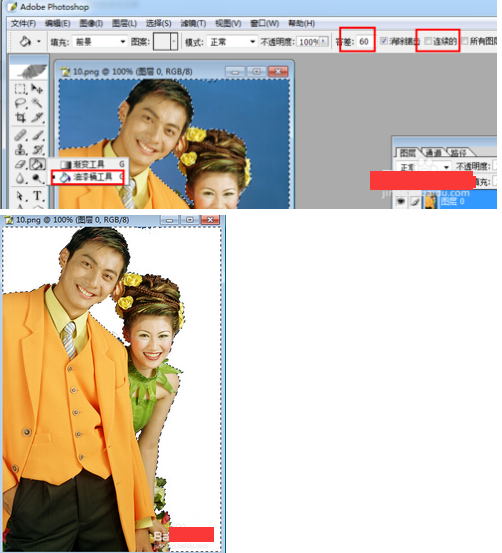The width and height of the screenshot is (502, 553).
Task: Select the Move tool
Action: (37, 88)
